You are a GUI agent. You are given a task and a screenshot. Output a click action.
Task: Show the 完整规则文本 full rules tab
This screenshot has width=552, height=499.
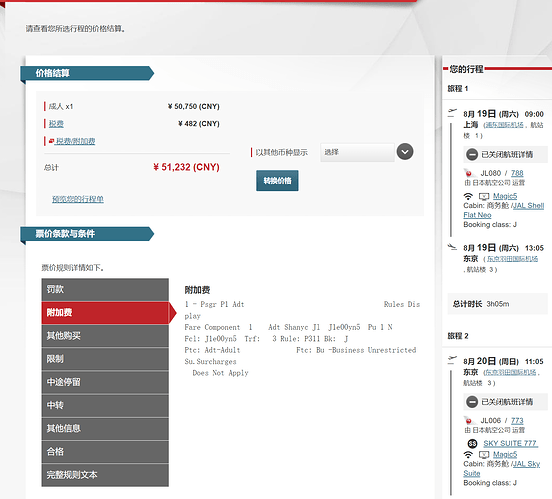(105, 475)
